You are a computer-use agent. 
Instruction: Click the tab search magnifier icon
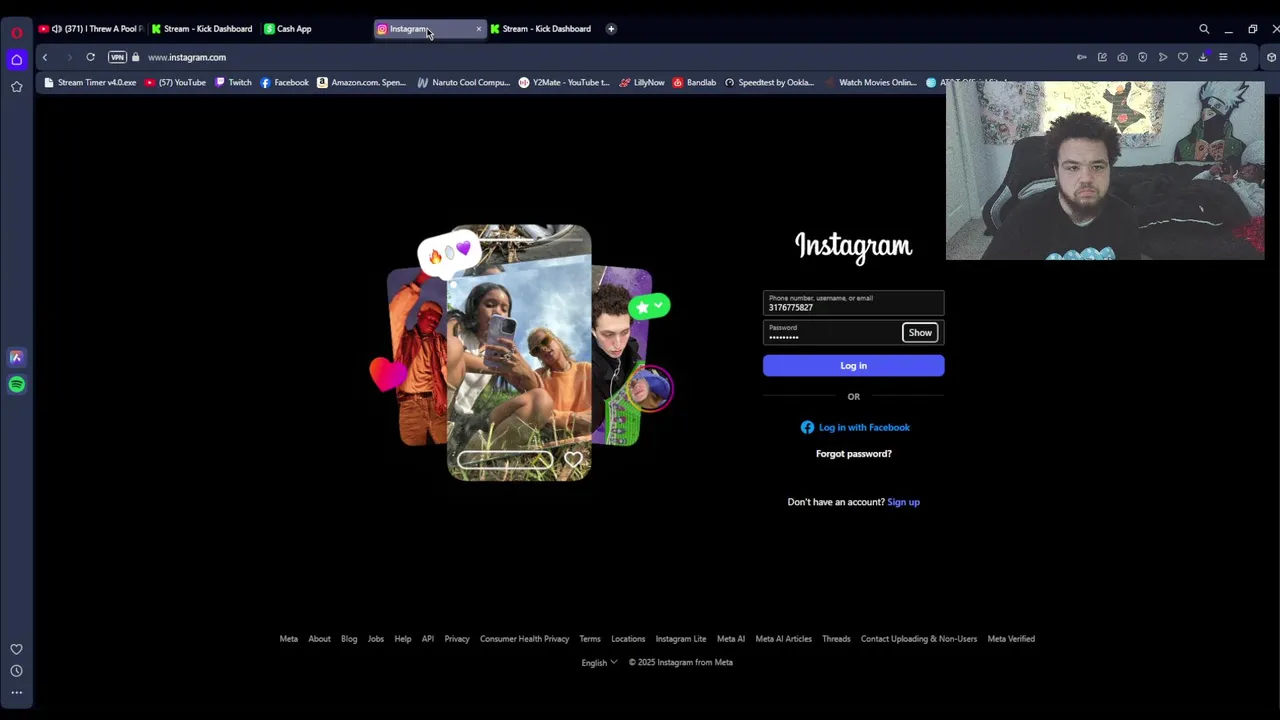(1204, 29)
